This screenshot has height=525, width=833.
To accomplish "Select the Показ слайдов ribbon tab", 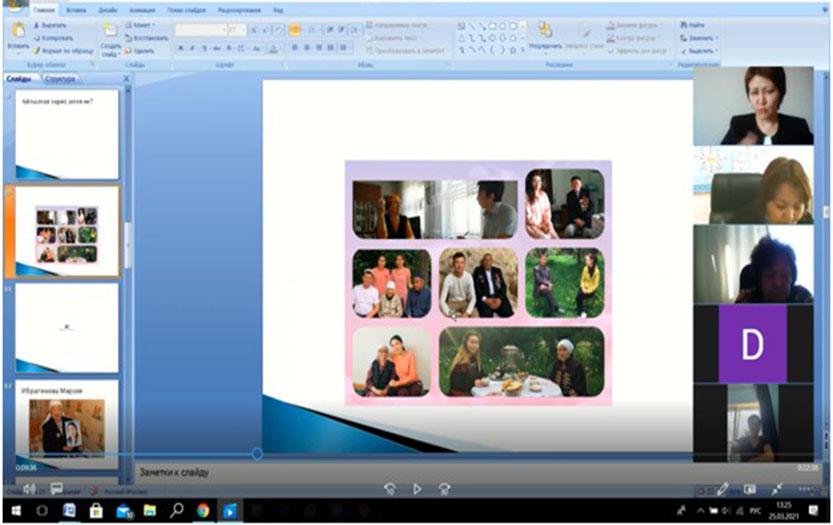I will 186,10.
